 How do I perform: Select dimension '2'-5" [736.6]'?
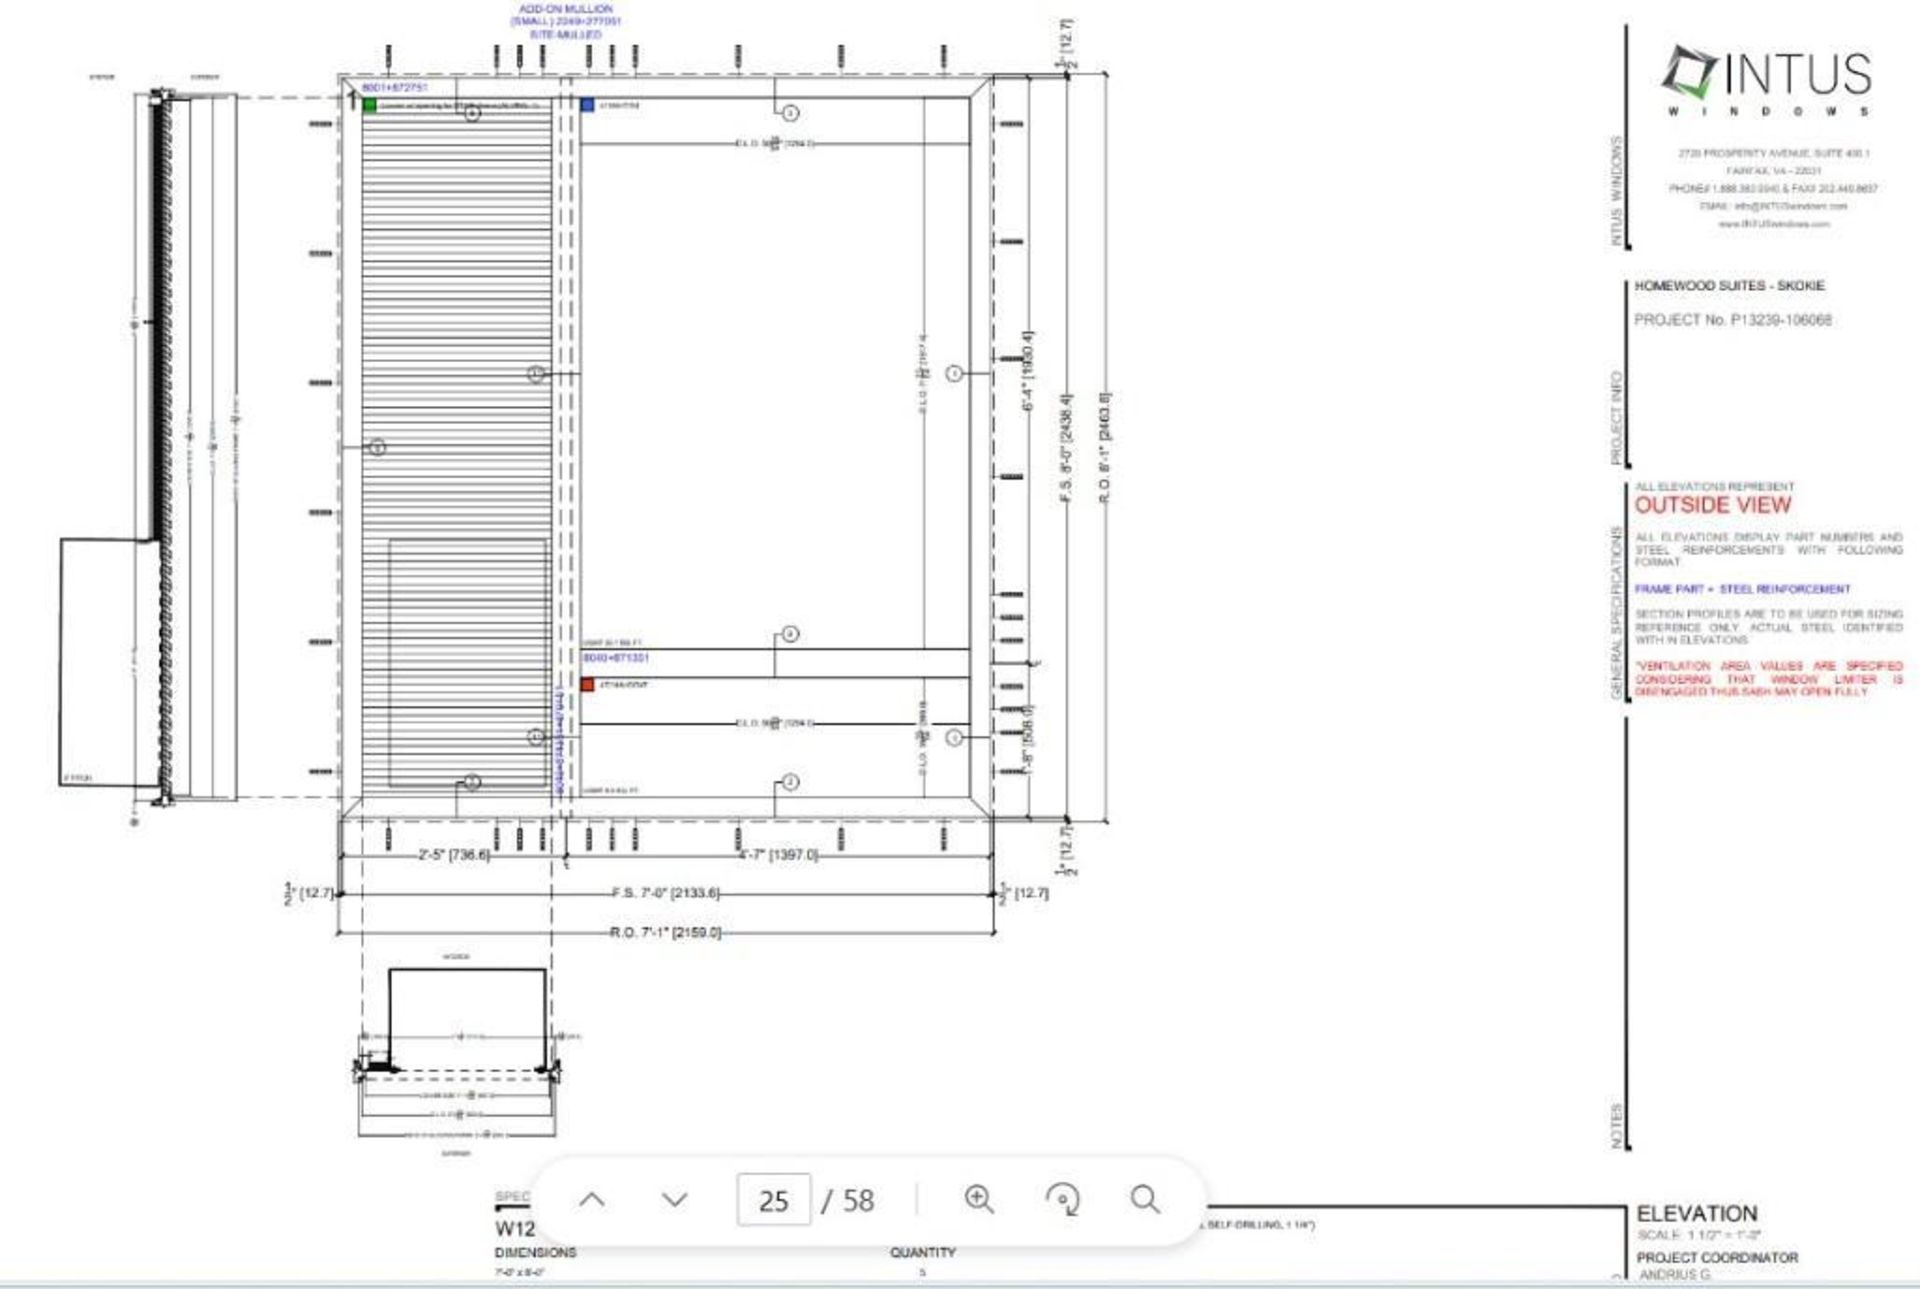(x=454, y=855)
